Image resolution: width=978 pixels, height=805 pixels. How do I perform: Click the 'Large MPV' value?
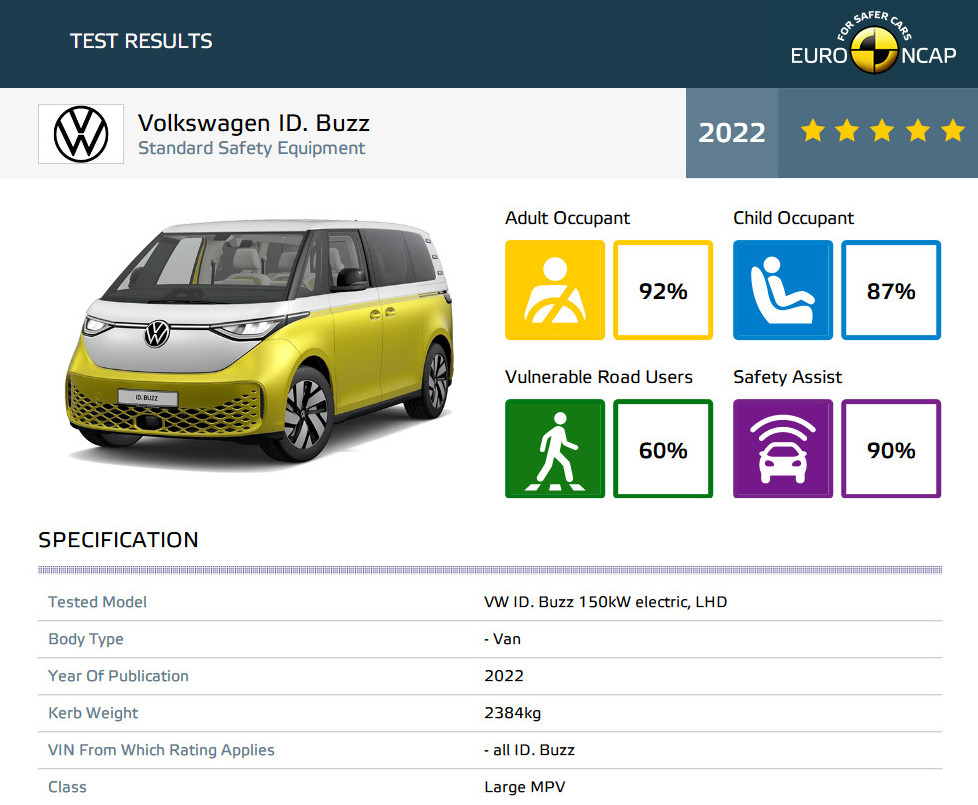(525, 787)
